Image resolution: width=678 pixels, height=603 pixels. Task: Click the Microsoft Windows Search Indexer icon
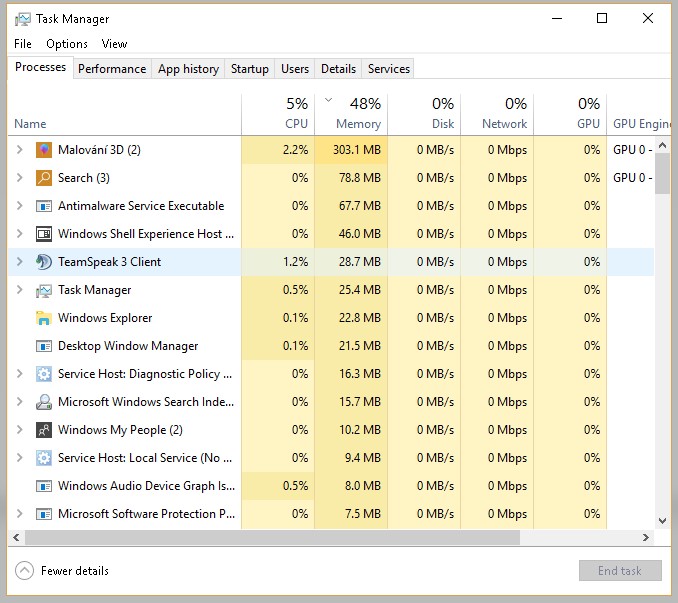(x=44, y=402)
